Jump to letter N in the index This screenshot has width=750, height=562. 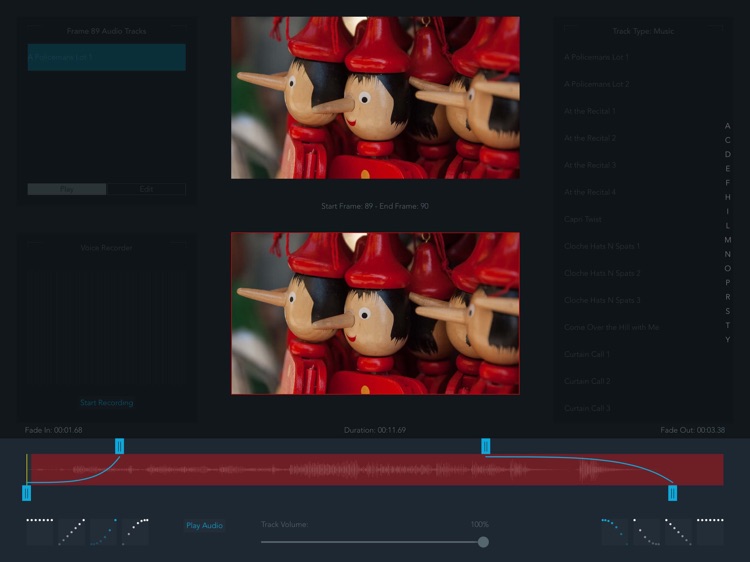click(x=728, y=254)
